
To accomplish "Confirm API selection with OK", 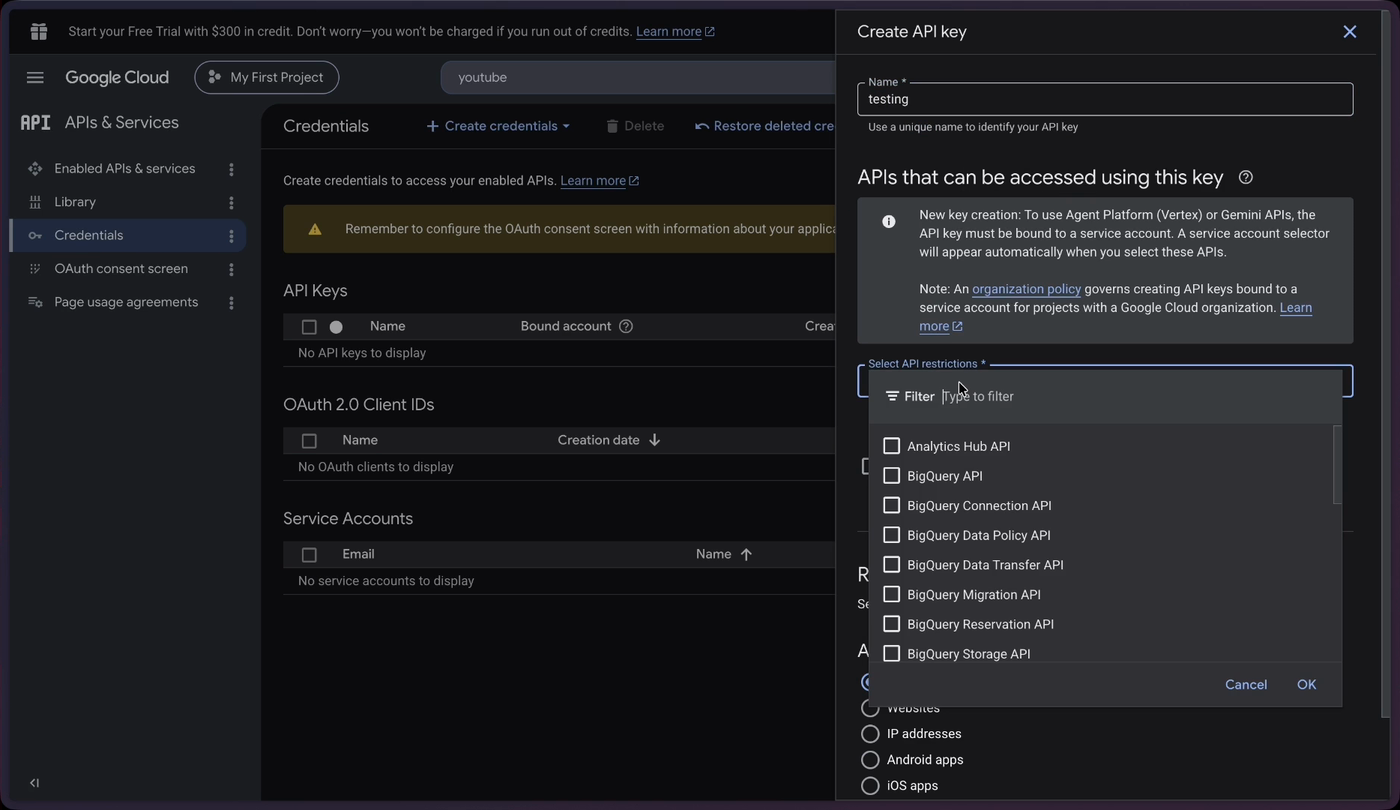I will [1306, 685].
